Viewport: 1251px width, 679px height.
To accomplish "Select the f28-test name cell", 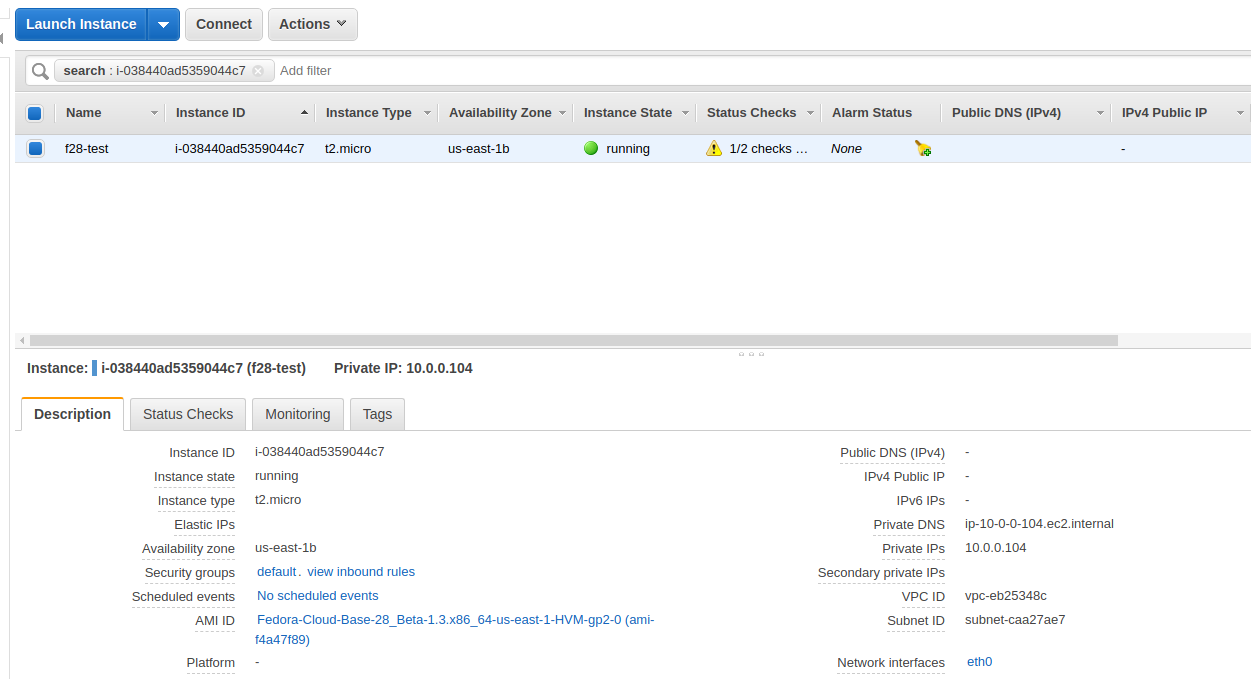I will tap(87, 148).
